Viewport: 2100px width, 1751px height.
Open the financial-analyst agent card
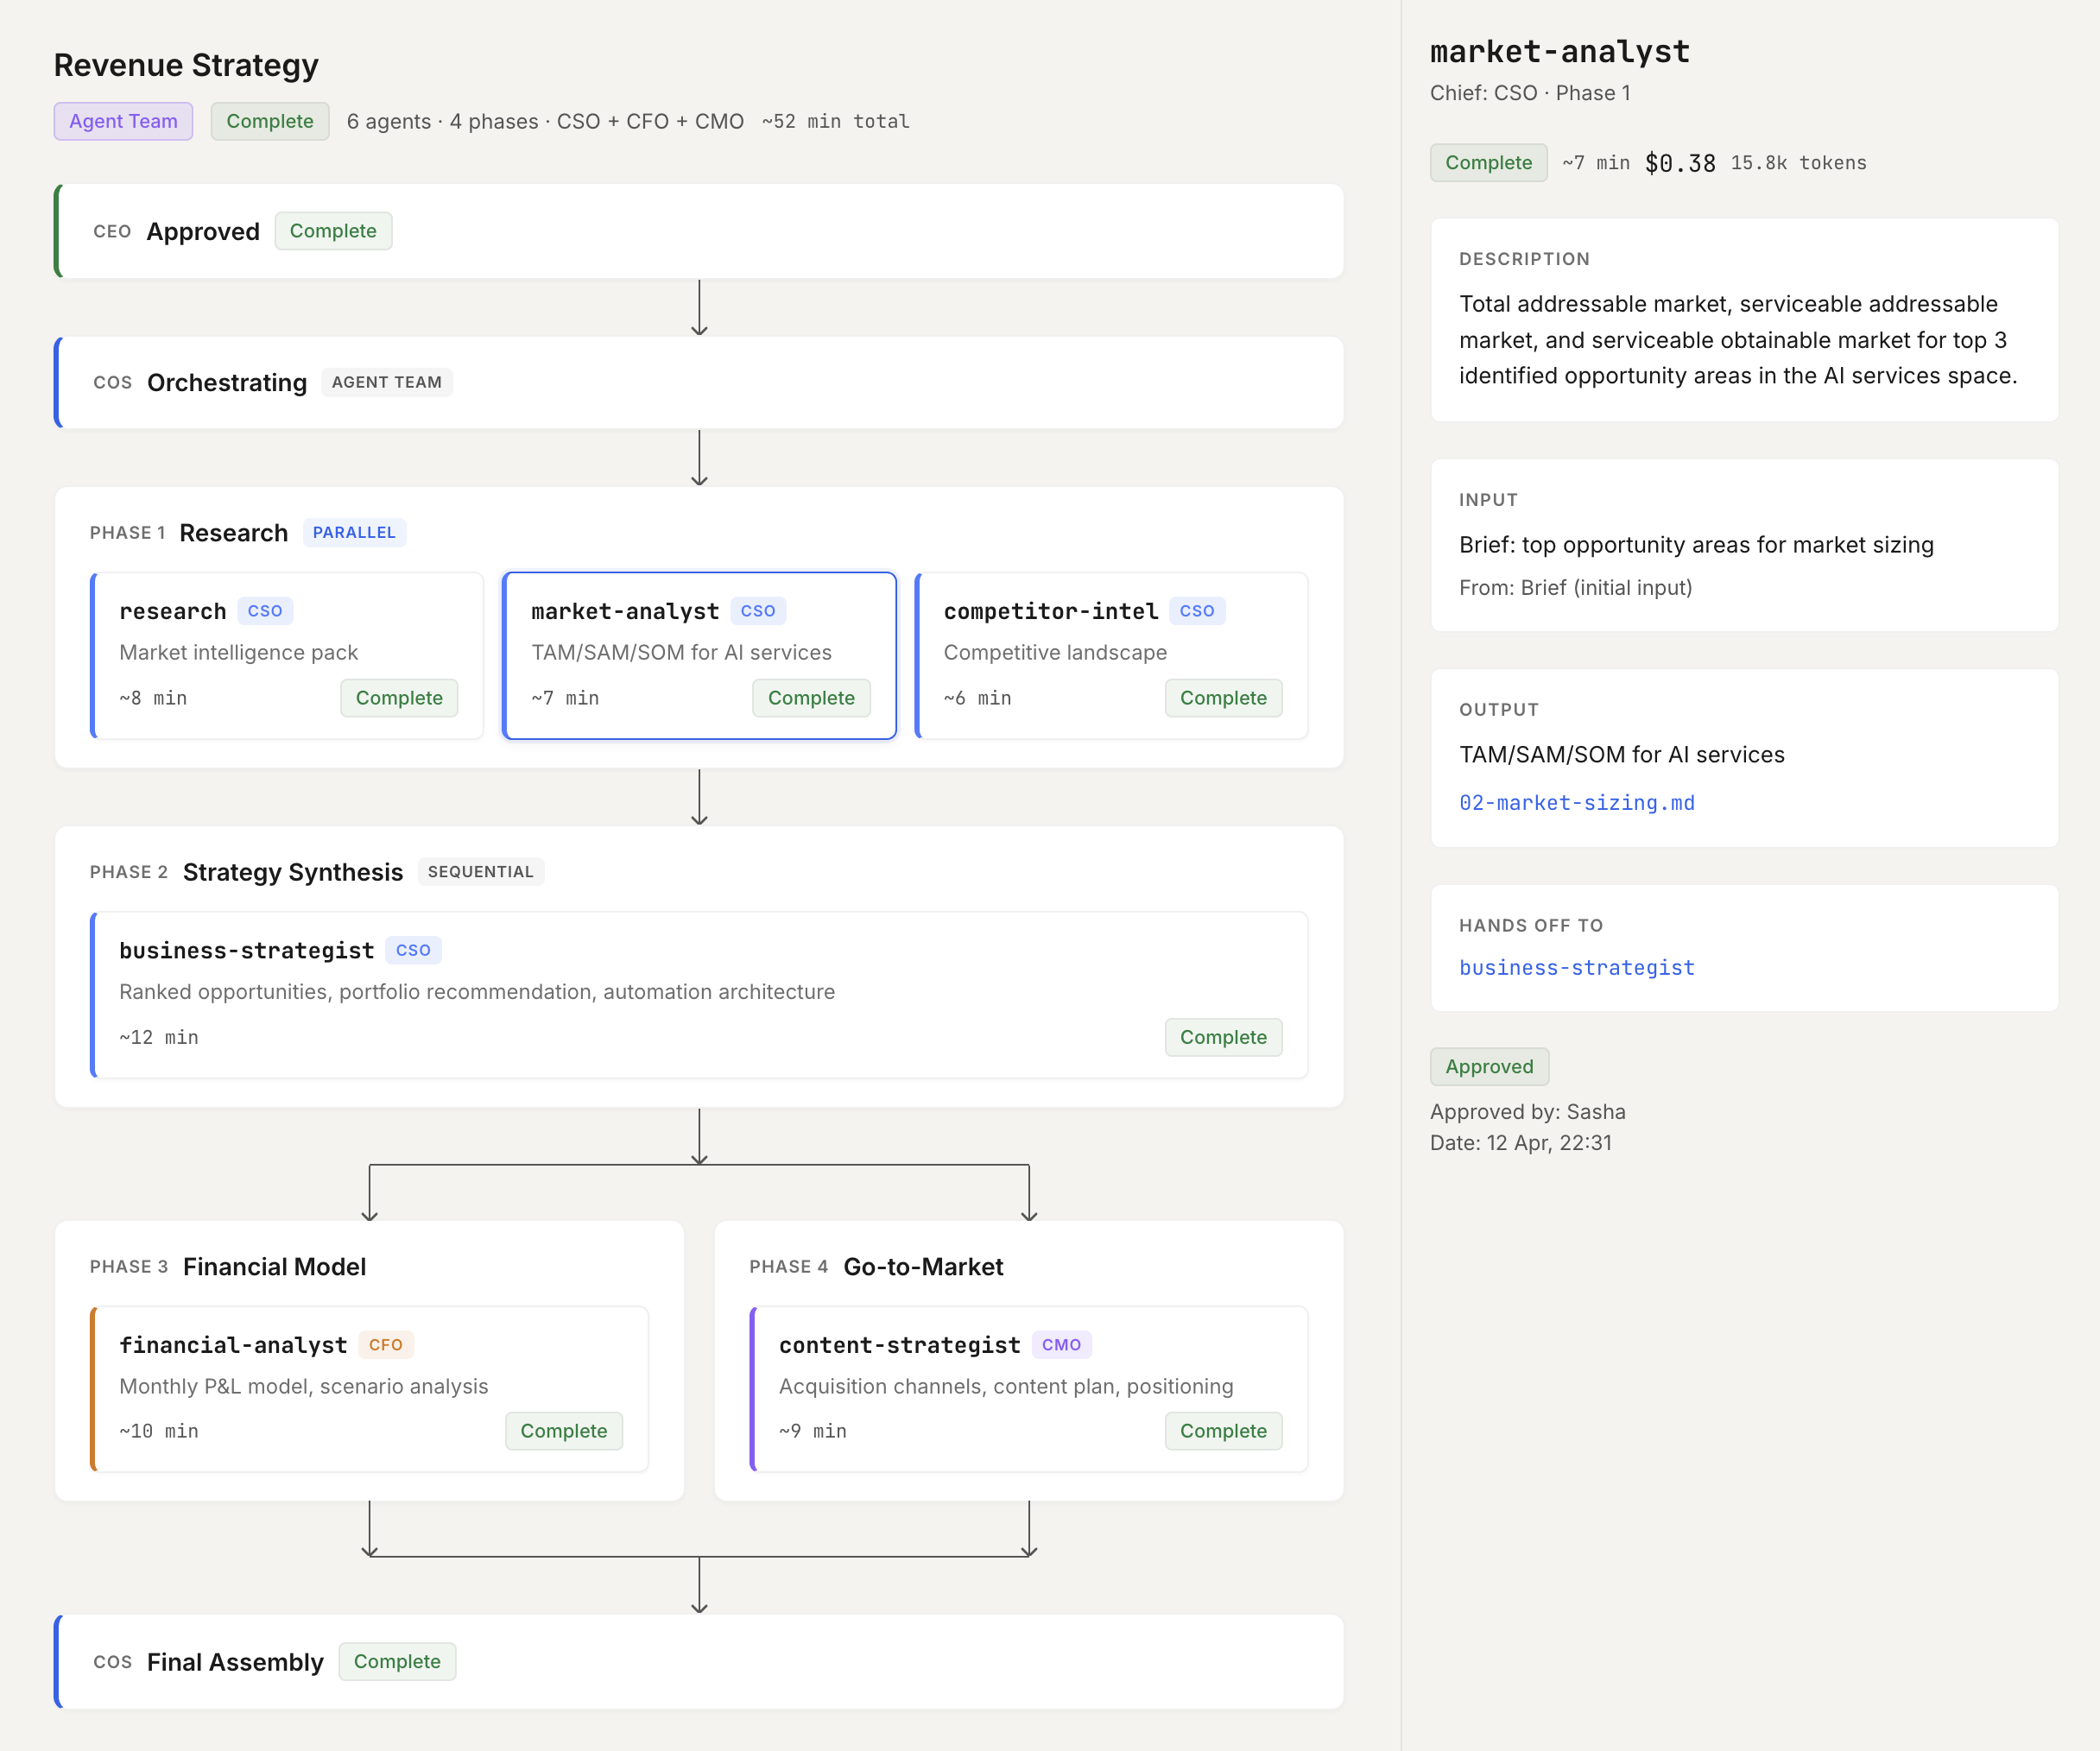[x=369, y=1388]
